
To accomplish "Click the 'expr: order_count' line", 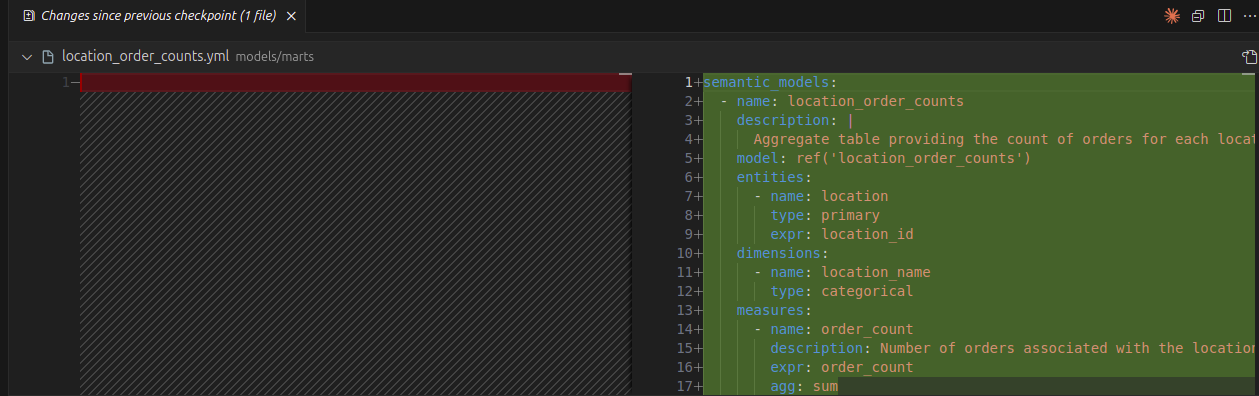I will coord(842,367).
